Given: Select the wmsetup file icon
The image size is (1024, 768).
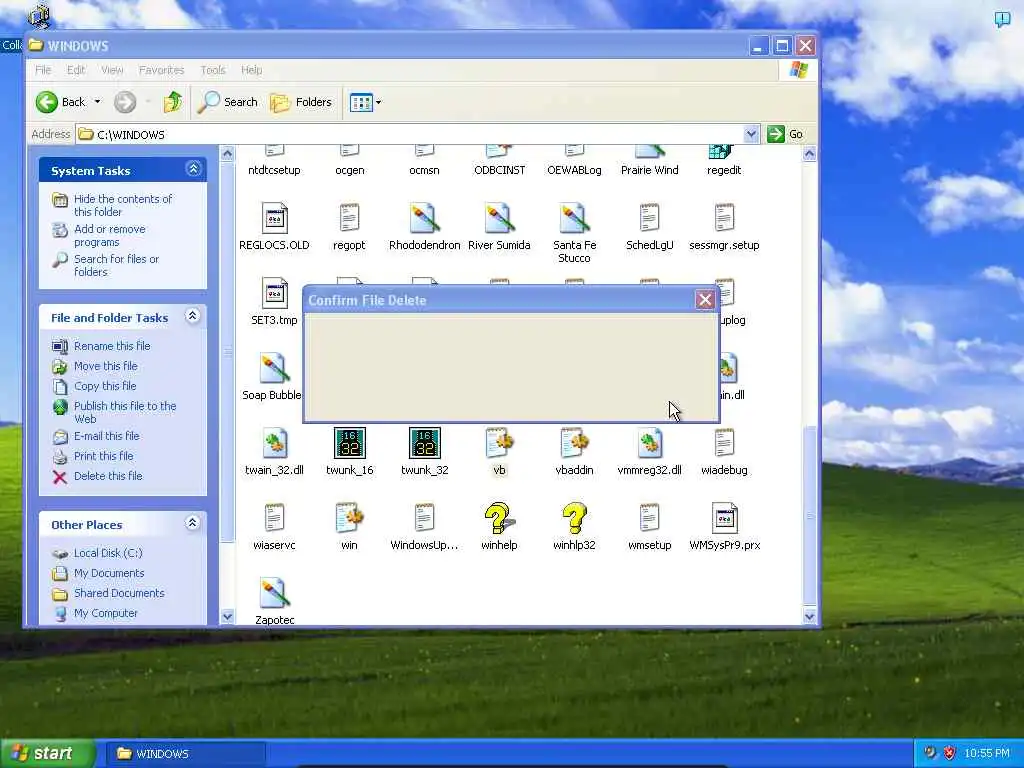Looking at the screenshot, I should click(649, 519).
